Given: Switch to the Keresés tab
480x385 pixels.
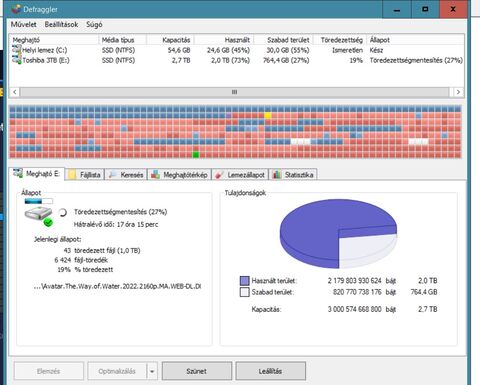Looking at the screenshot, I should (127, 175).
